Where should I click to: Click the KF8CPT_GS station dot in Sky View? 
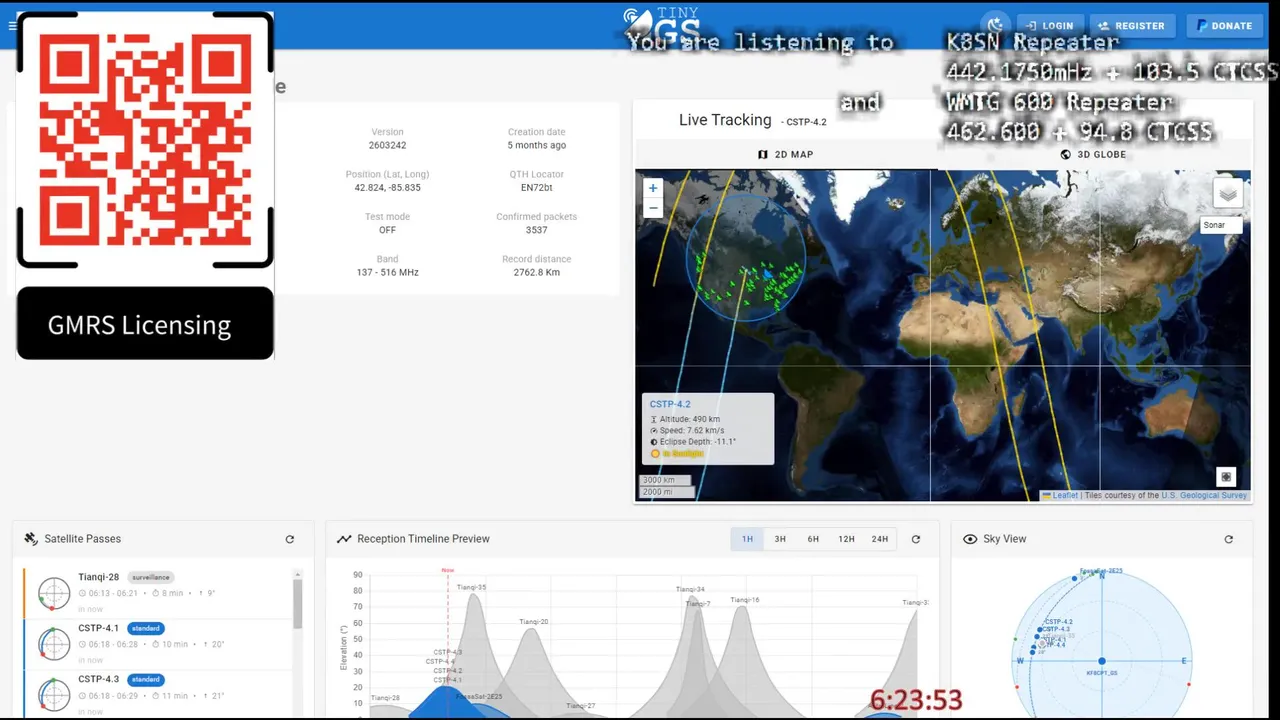pyautogui.click(x=1102, y=661)
